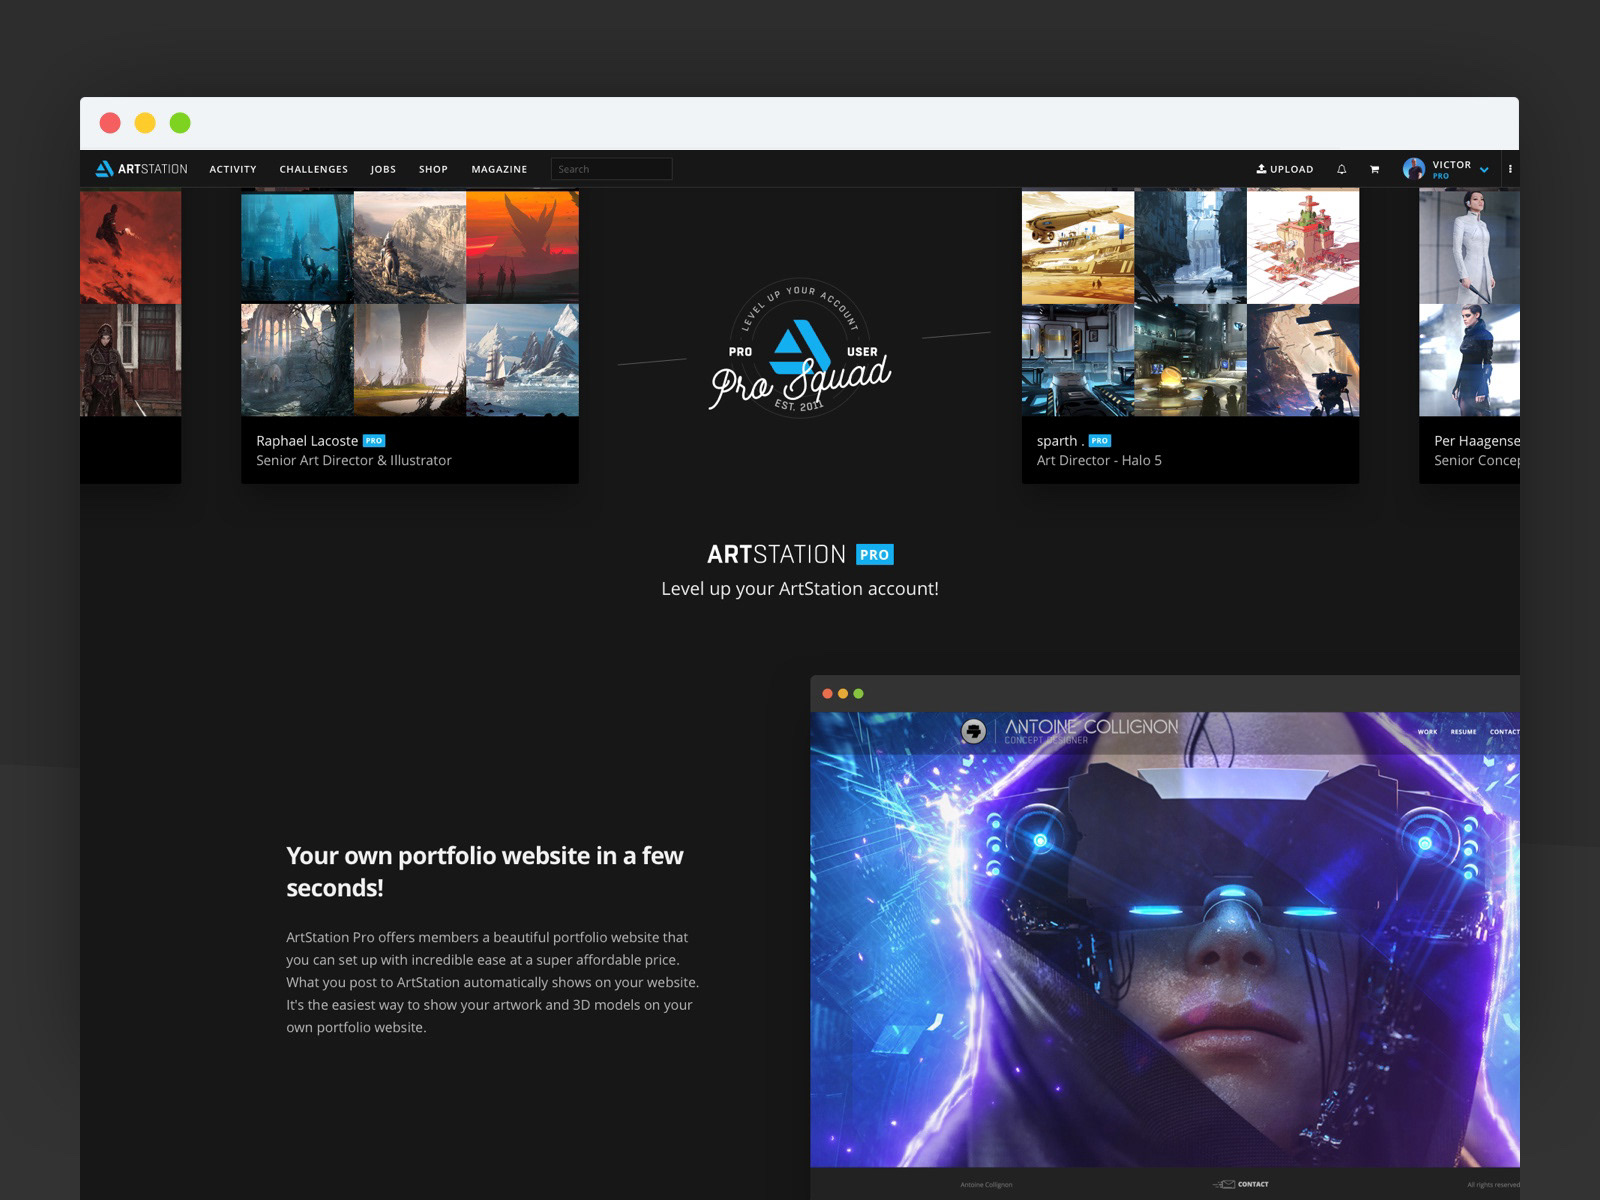The image size is (1600, 1200).
Task: Open Resume tab in portfolio preview
Action: [1463, 732]
